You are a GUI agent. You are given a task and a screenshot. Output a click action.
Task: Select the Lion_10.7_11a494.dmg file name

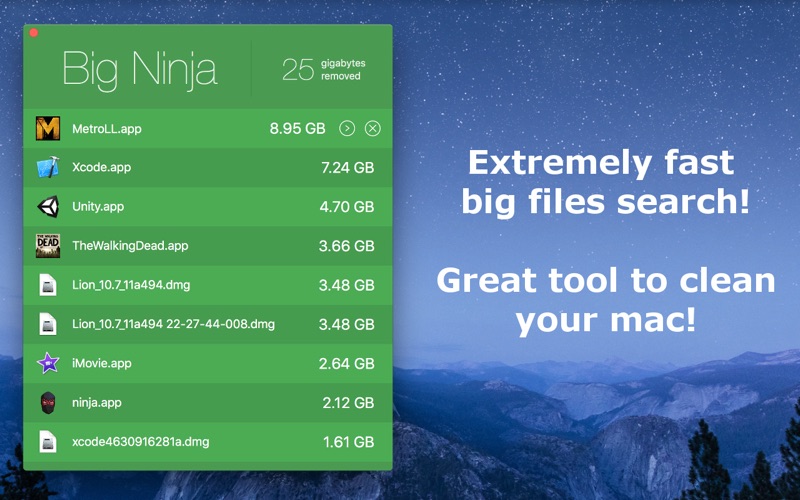pyautogui.click(x=131, y=285)
